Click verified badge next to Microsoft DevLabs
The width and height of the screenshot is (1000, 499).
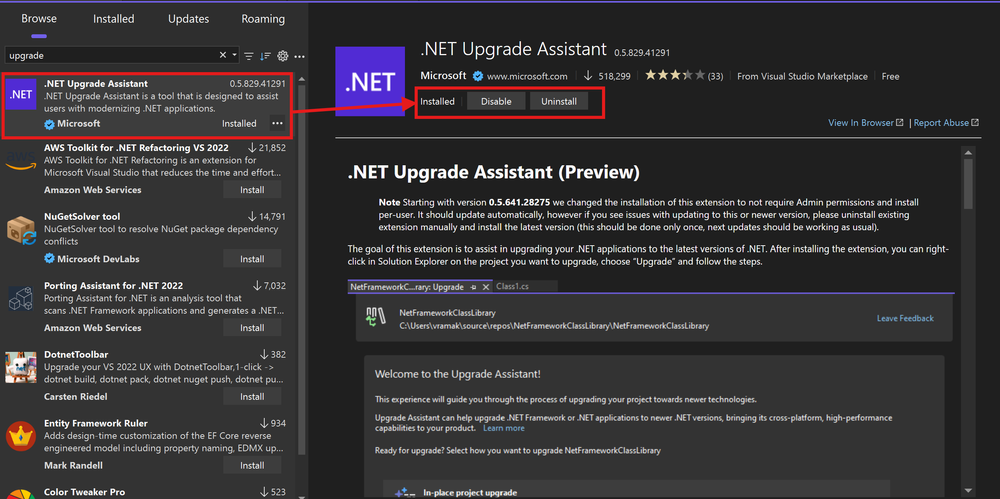coord(49,259)
